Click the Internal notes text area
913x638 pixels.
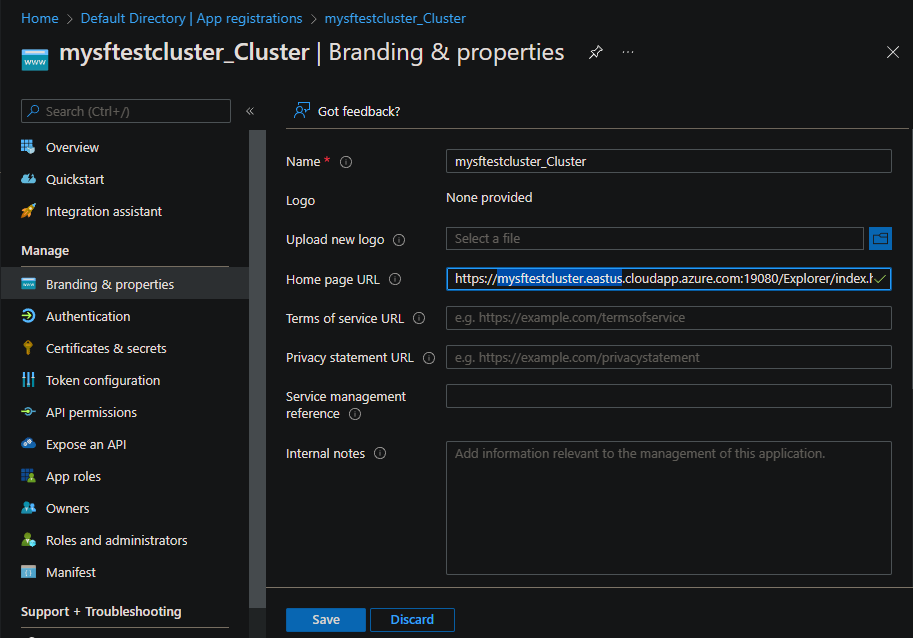[x=668, y=508]
